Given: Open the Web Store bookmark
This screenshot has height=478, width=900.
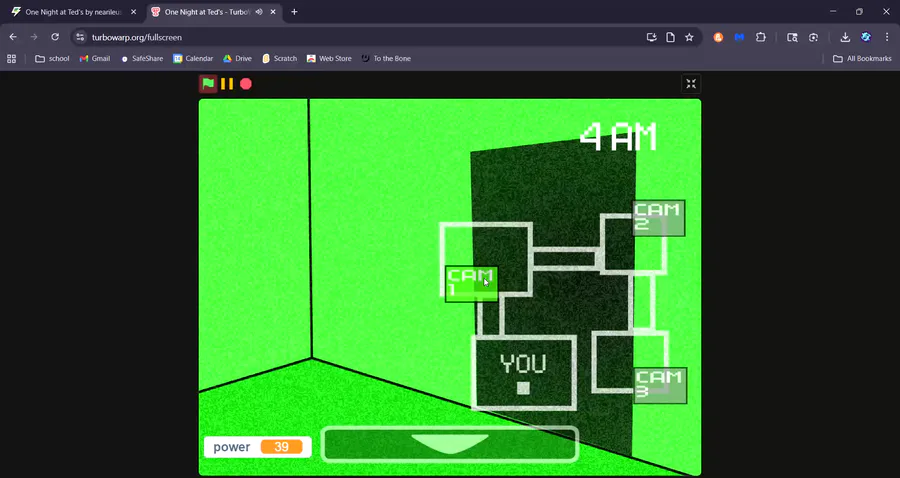Looking at the screenshot, I should click(x=329, y=59).
